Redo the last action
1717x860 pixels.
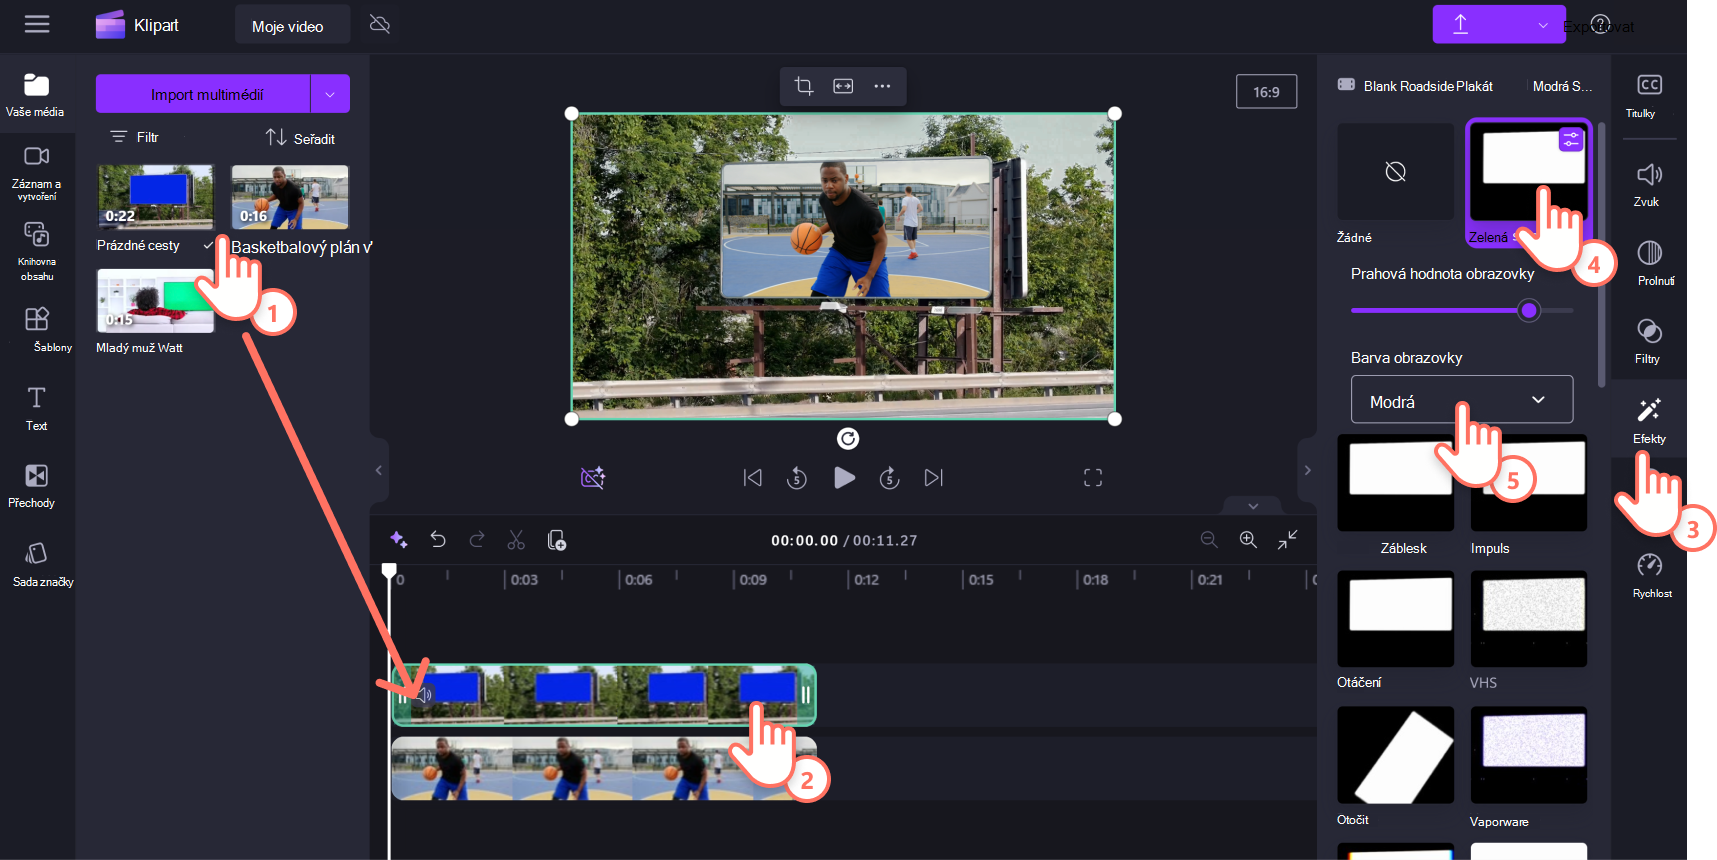click(x=477, y=540)
